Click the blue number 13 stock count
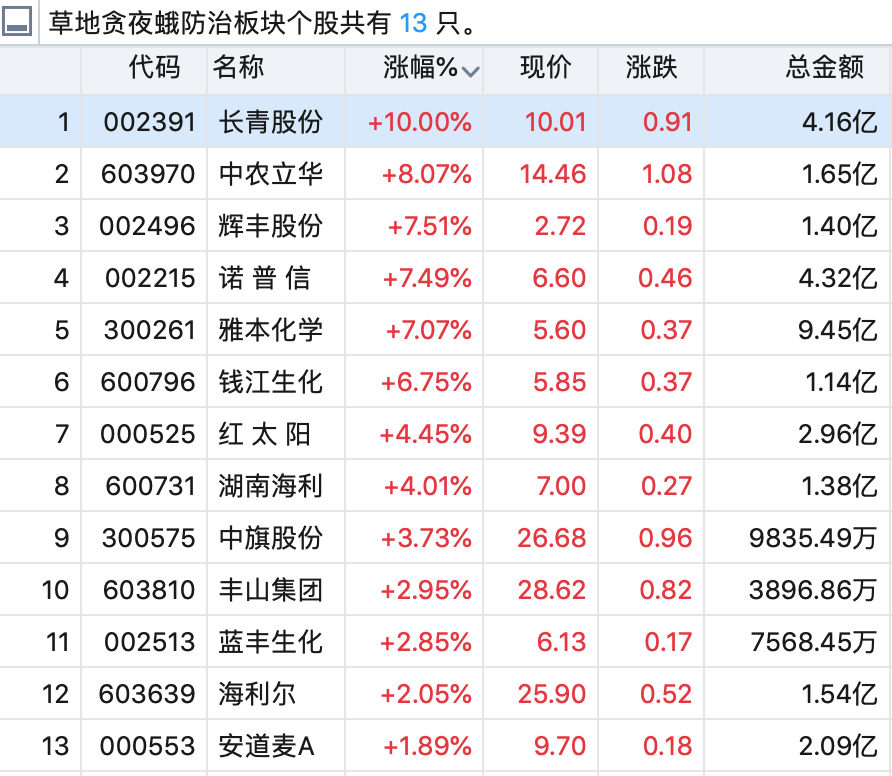The height and width of the screenshot is (776, 892). click(x=413, y=23)
